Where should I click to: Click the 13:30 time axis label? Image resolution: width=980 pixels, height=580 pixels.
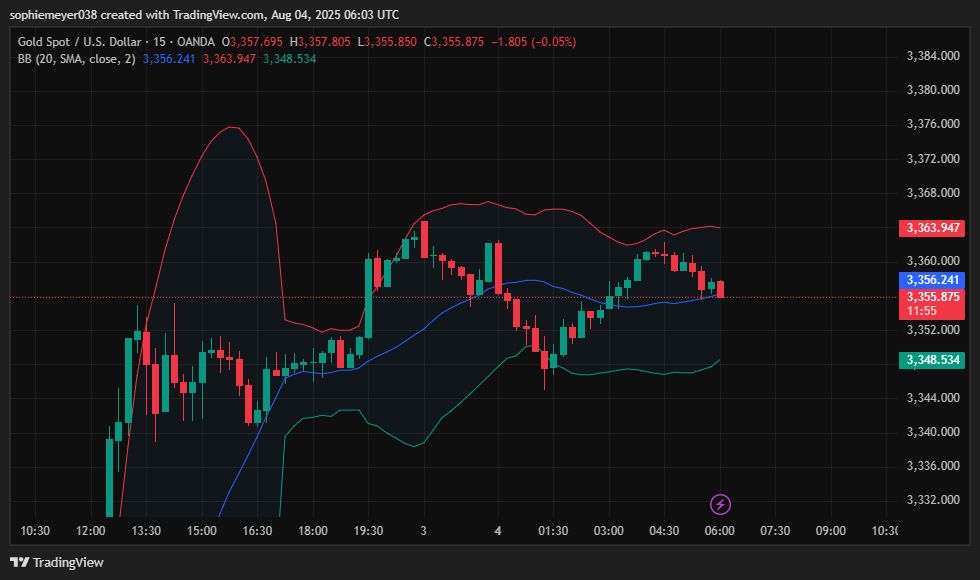click(146, 531)
